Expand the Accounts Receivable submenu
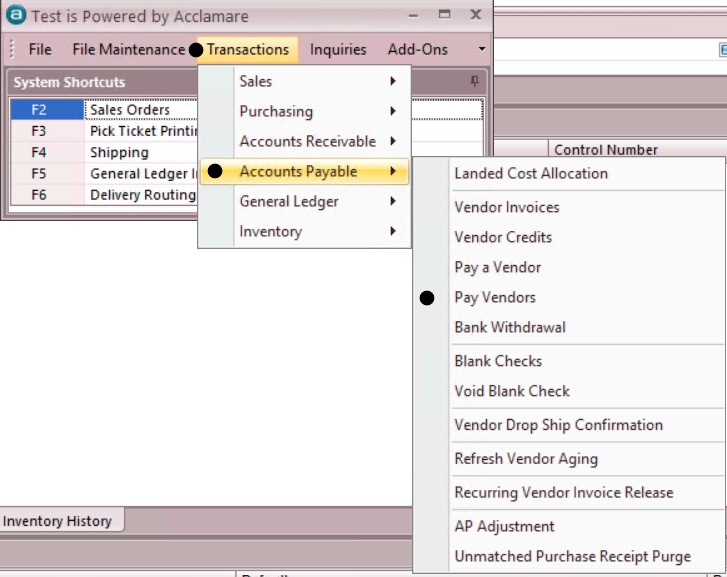 (x=307, y=141)
